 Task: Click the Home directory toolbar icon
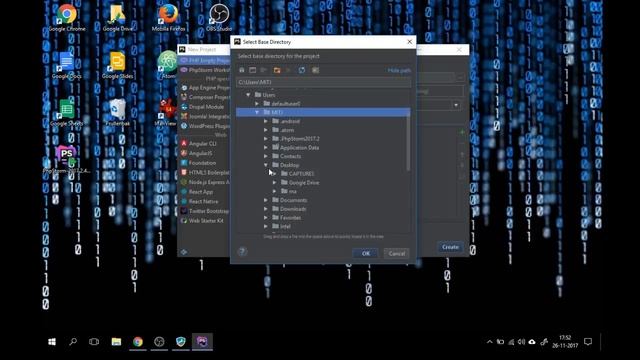pyautogui.click(x=242, y=70)
